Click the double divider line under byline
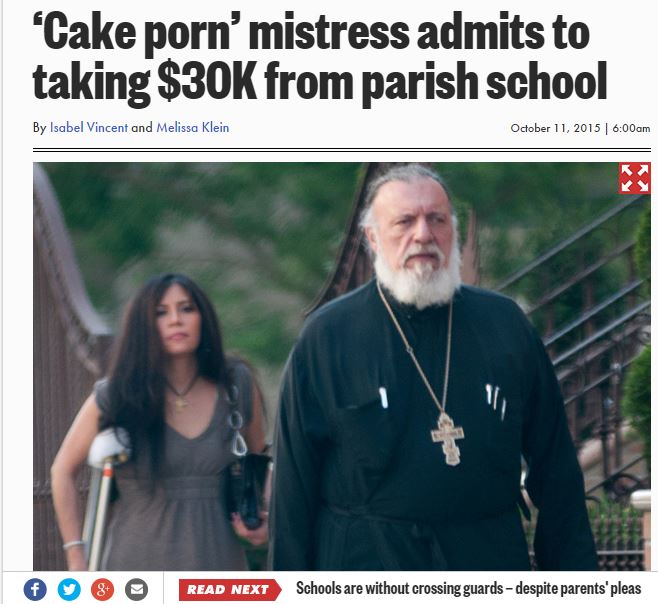Viewport: 658px width, 604px height. click(342, 150)
